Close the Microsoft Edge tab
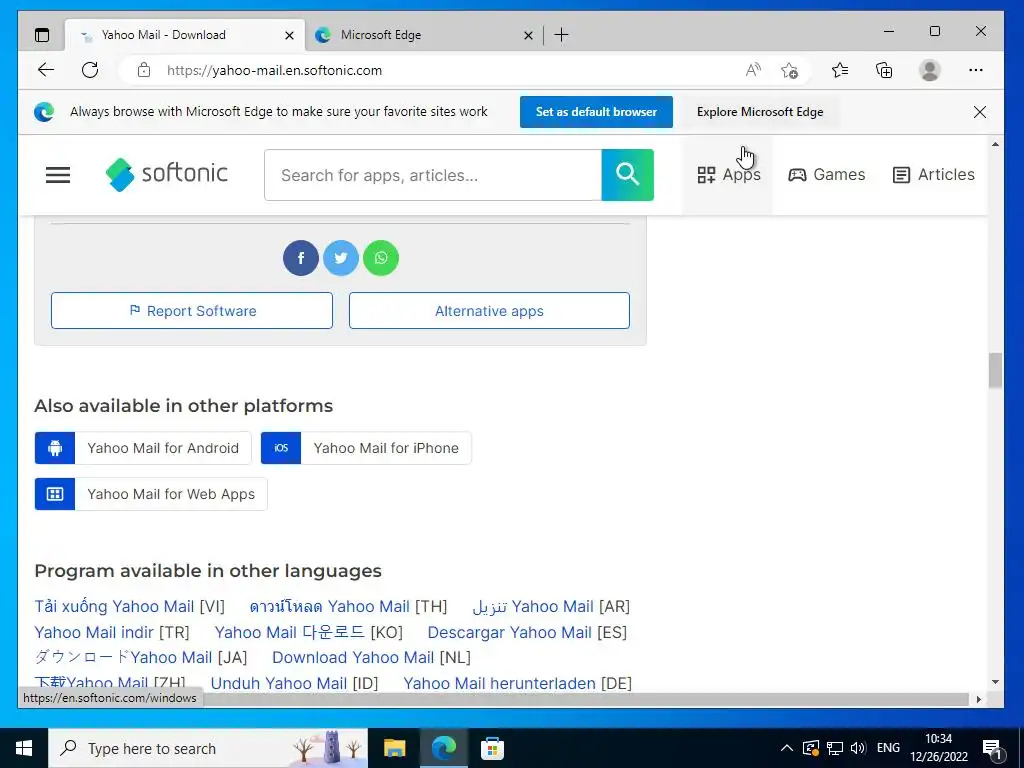The image size is (1024, 768). (x=528, y=35)
